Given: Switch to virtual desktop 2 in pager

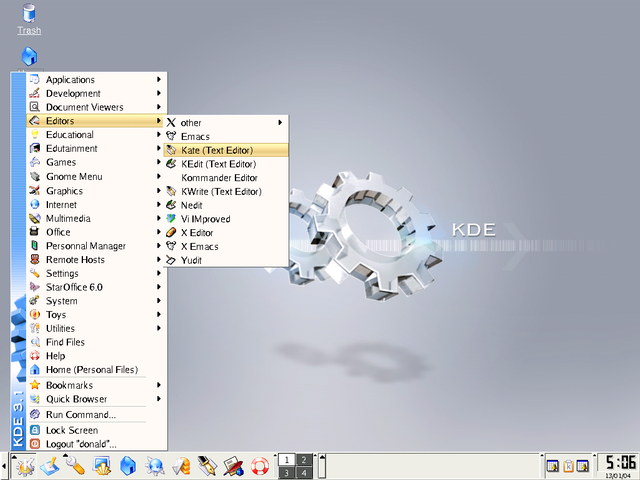Looking at the screenshot, I should click(x=304, y=460).
